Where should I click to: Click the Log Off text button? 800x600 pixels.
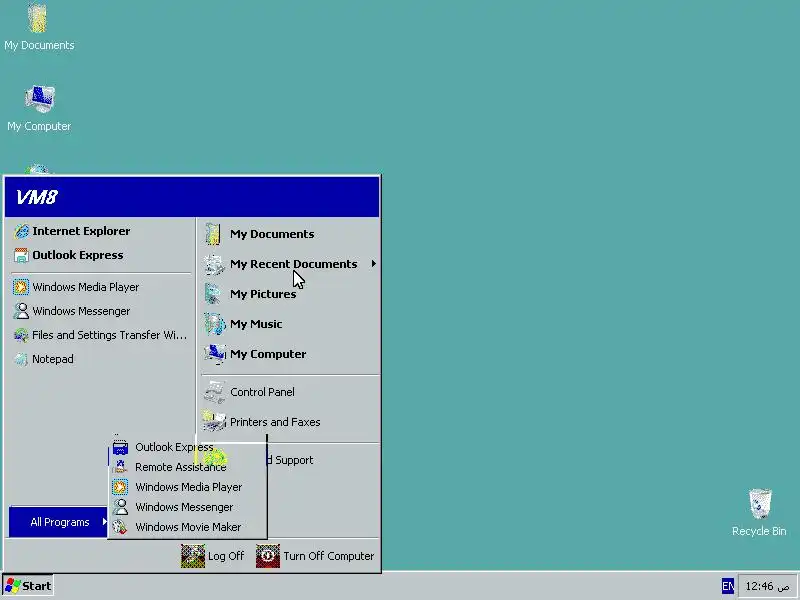[226, 556]
